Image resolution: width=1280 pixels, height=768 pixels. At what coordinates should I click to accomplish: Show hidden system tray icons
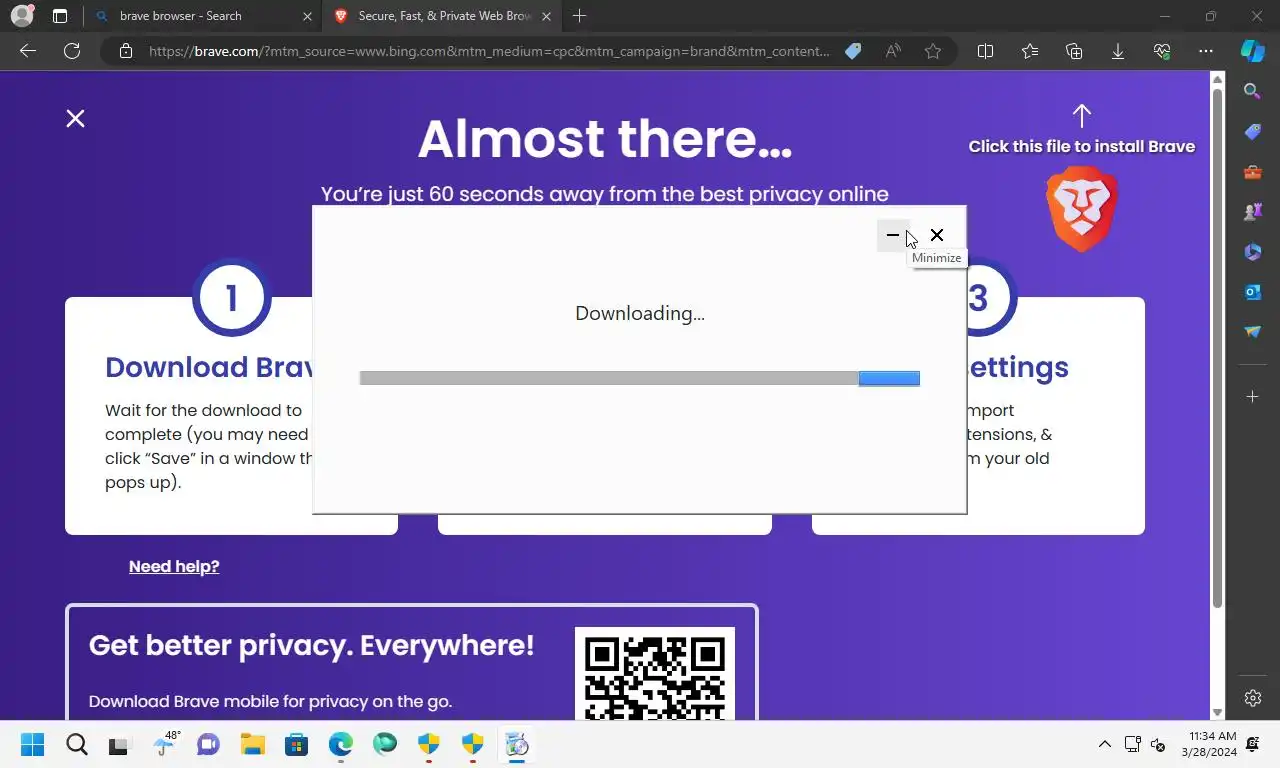pyautogui.click(x=1104, y=744)
